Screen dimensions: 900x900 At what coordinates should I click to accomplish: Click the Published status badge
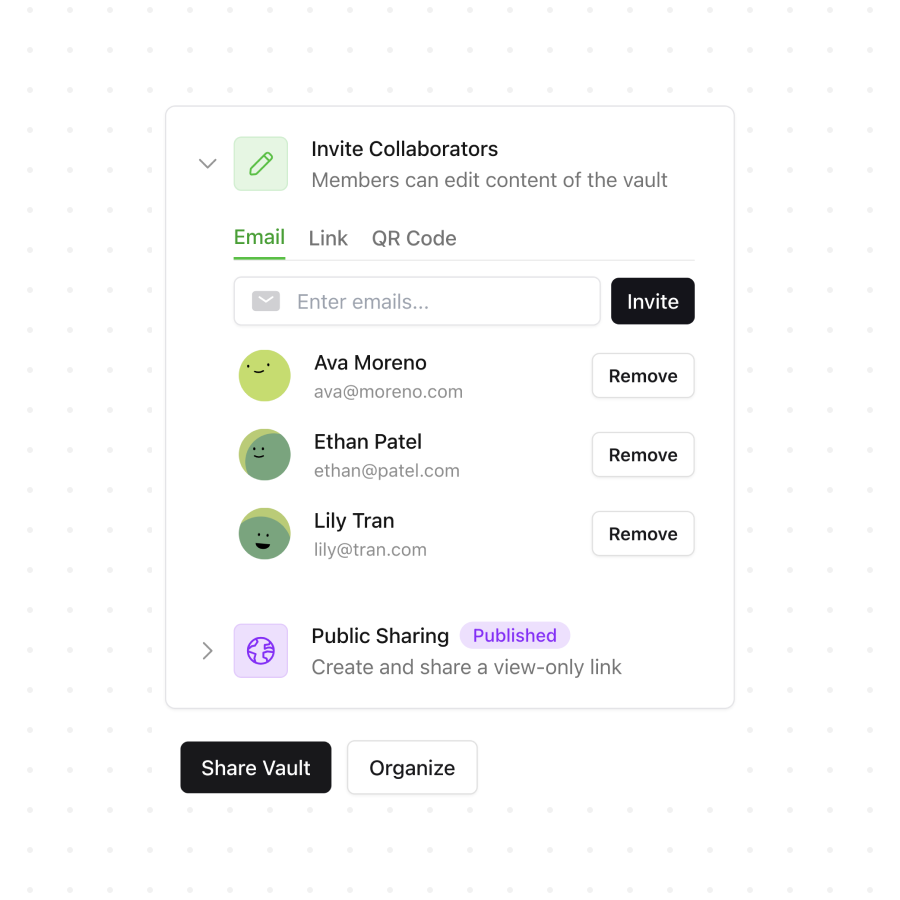point(515,635)
